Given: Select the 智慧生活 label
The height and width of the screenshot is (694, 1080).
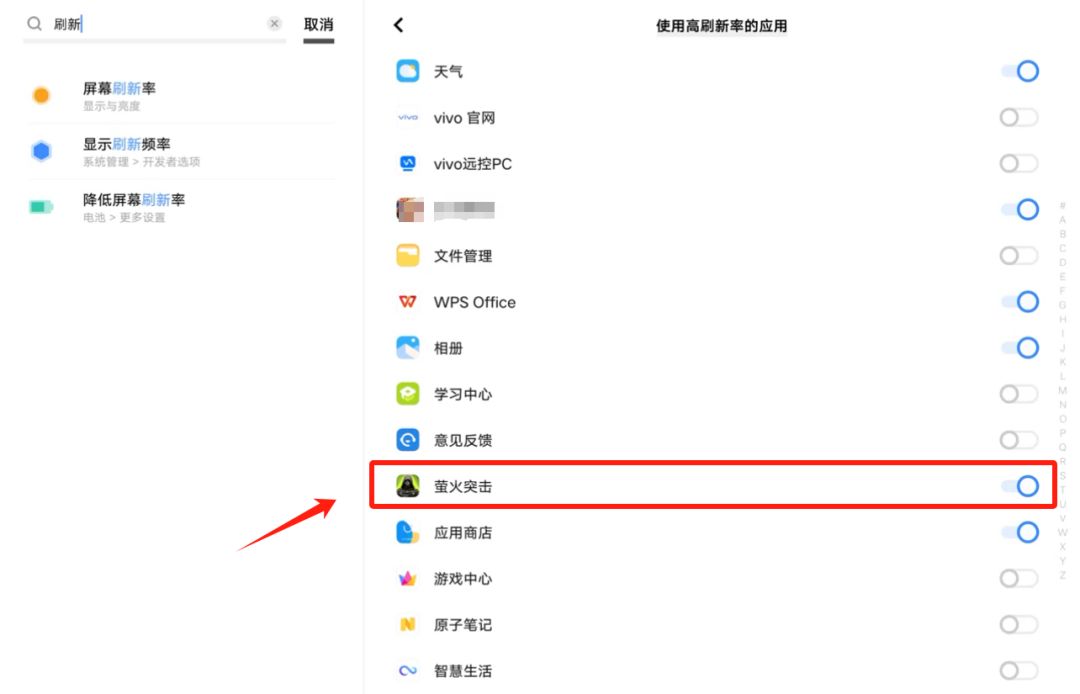Looking at the screenshot, I should coord(463,671).
